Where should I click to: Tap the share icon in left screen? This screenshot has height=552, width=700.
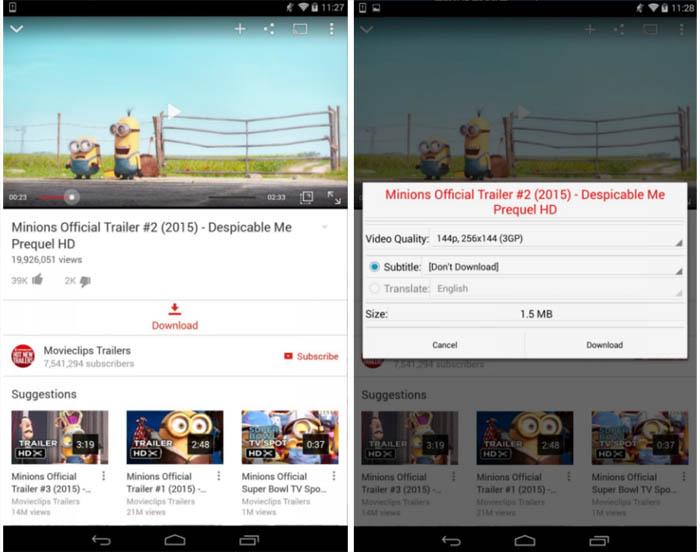point(269,29)
